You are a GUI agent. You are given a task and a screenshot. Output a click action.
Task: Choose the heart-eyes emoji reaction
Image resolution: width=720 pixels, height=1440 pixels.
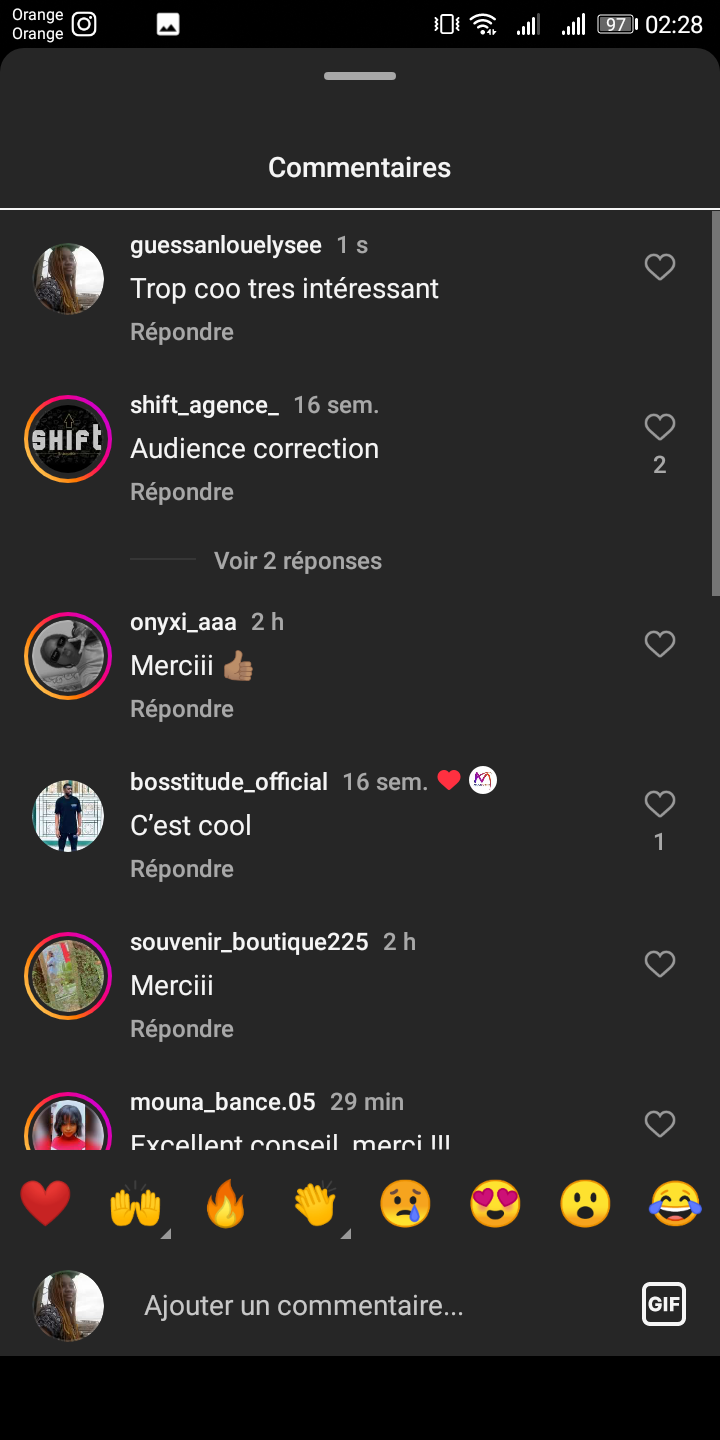[495, 1203]
